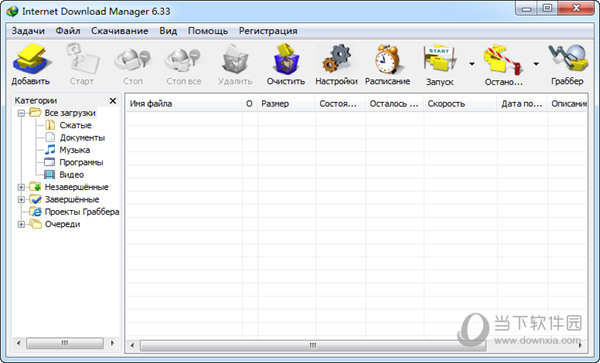Image resolution: width=600 pixels, height=363 pixels.
Task: Click the Стоп все toolbar icon
Action: click(x=183, y=60)
